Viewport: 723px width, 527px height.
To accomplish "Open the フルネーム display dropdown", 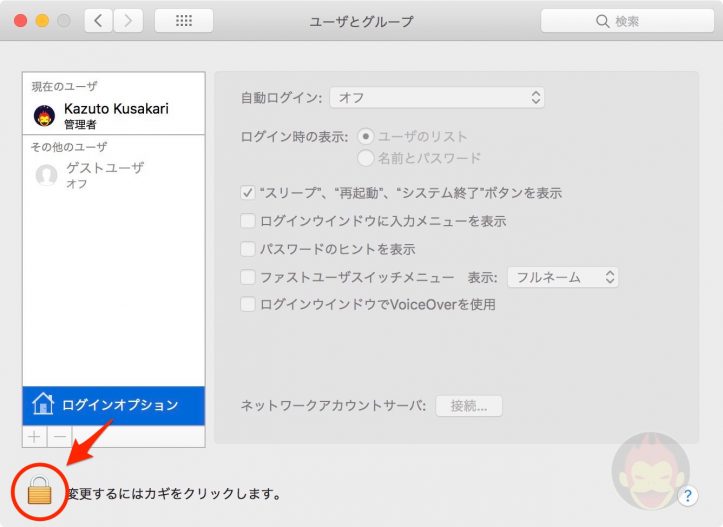I will click(563, 277).
